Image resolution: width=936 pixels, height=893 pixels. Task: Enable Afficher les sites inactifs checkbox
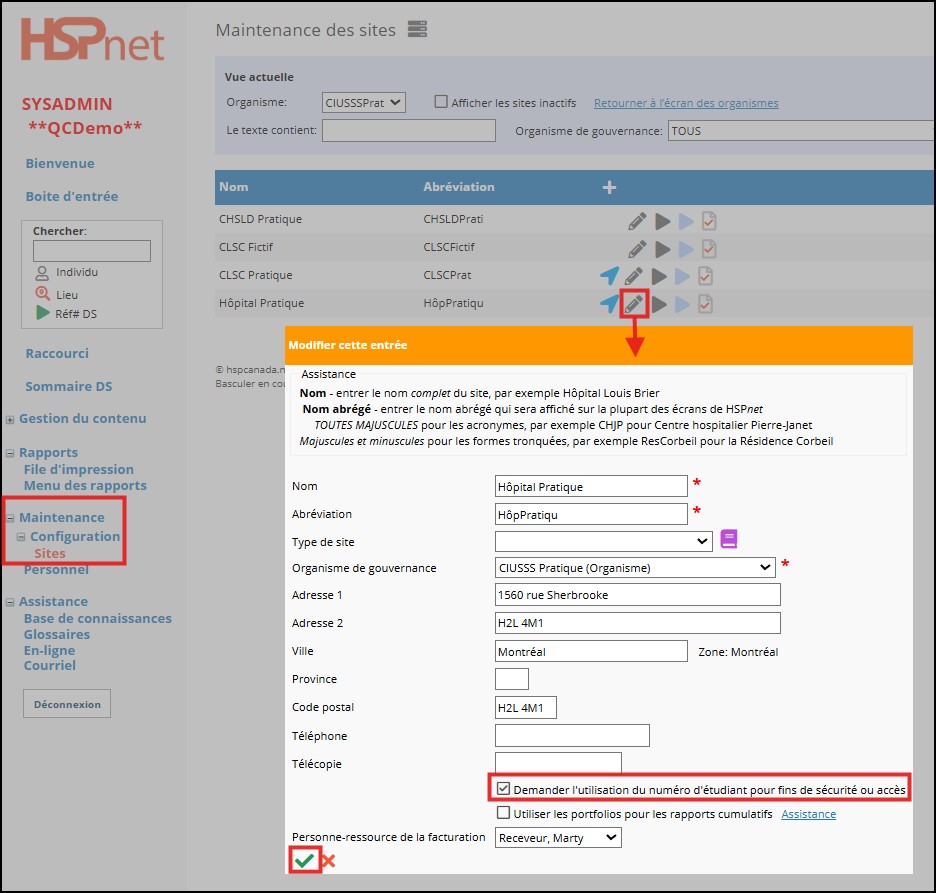pyautogui.click(x=441, y=102)
